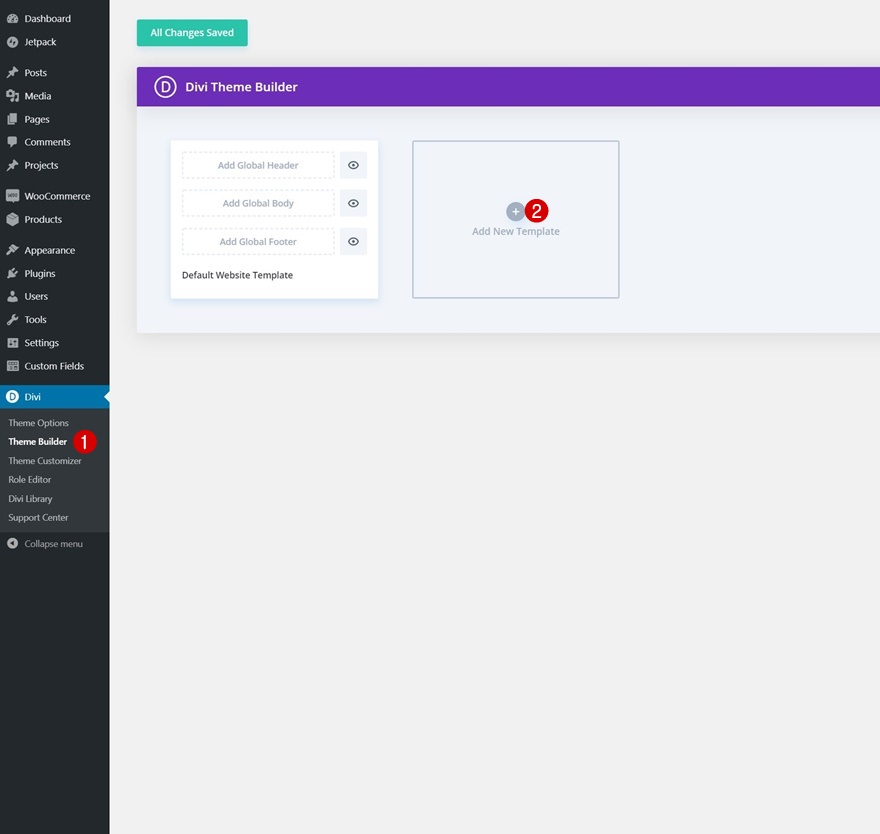Click Add Global Body area

point(258,203)
